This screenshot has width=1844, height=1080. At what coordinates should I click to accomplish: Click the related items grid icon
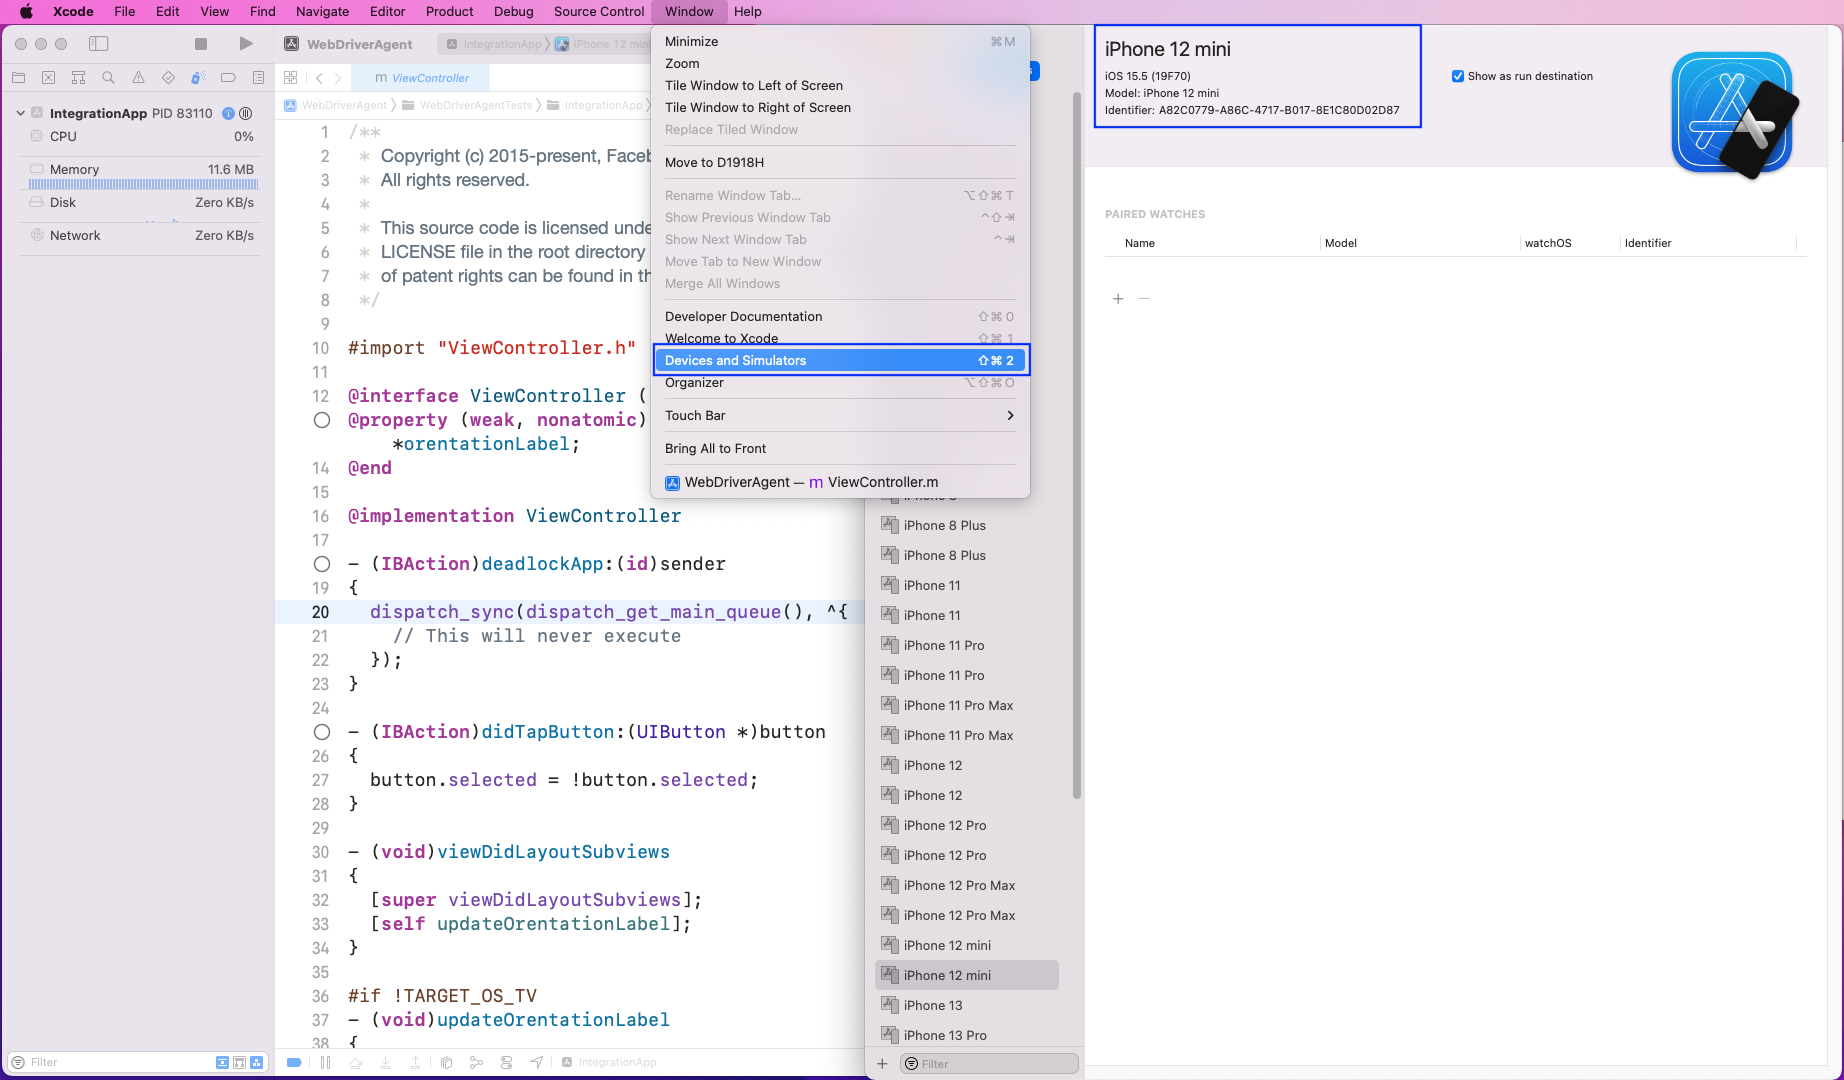pos(291,78)
